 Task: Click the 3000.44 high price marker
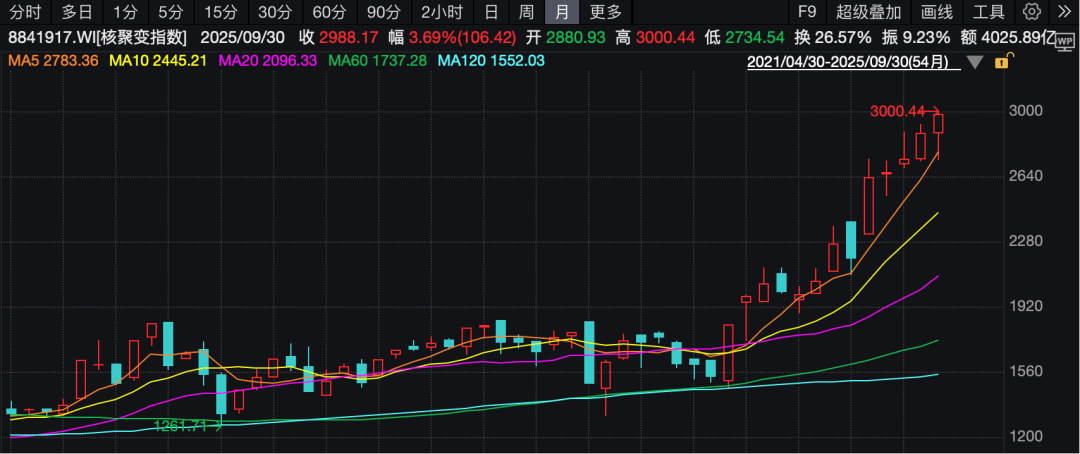[897, 112]
